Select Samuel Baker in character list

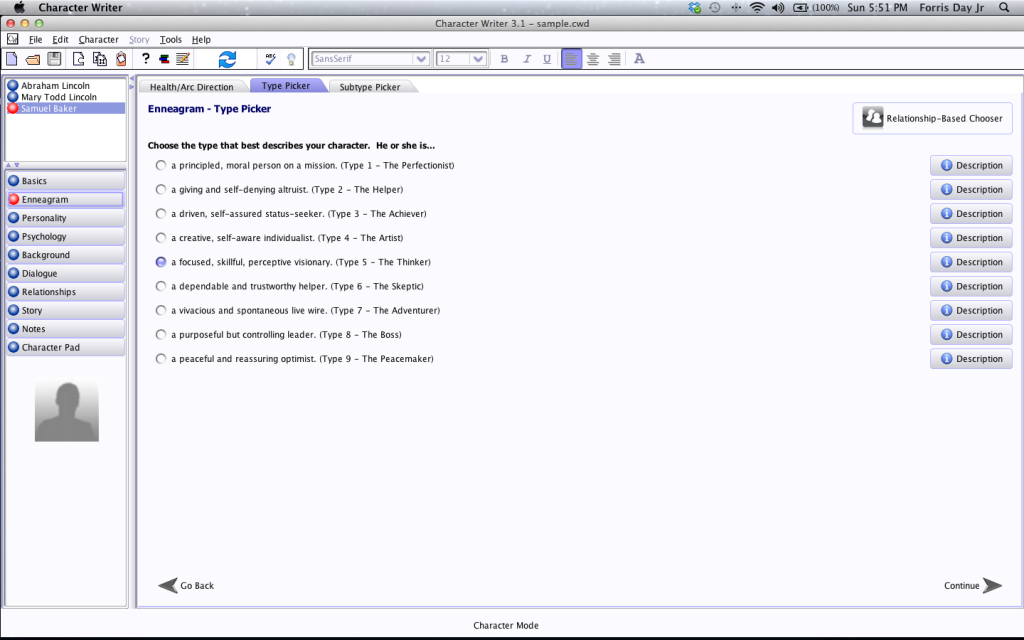65,108
